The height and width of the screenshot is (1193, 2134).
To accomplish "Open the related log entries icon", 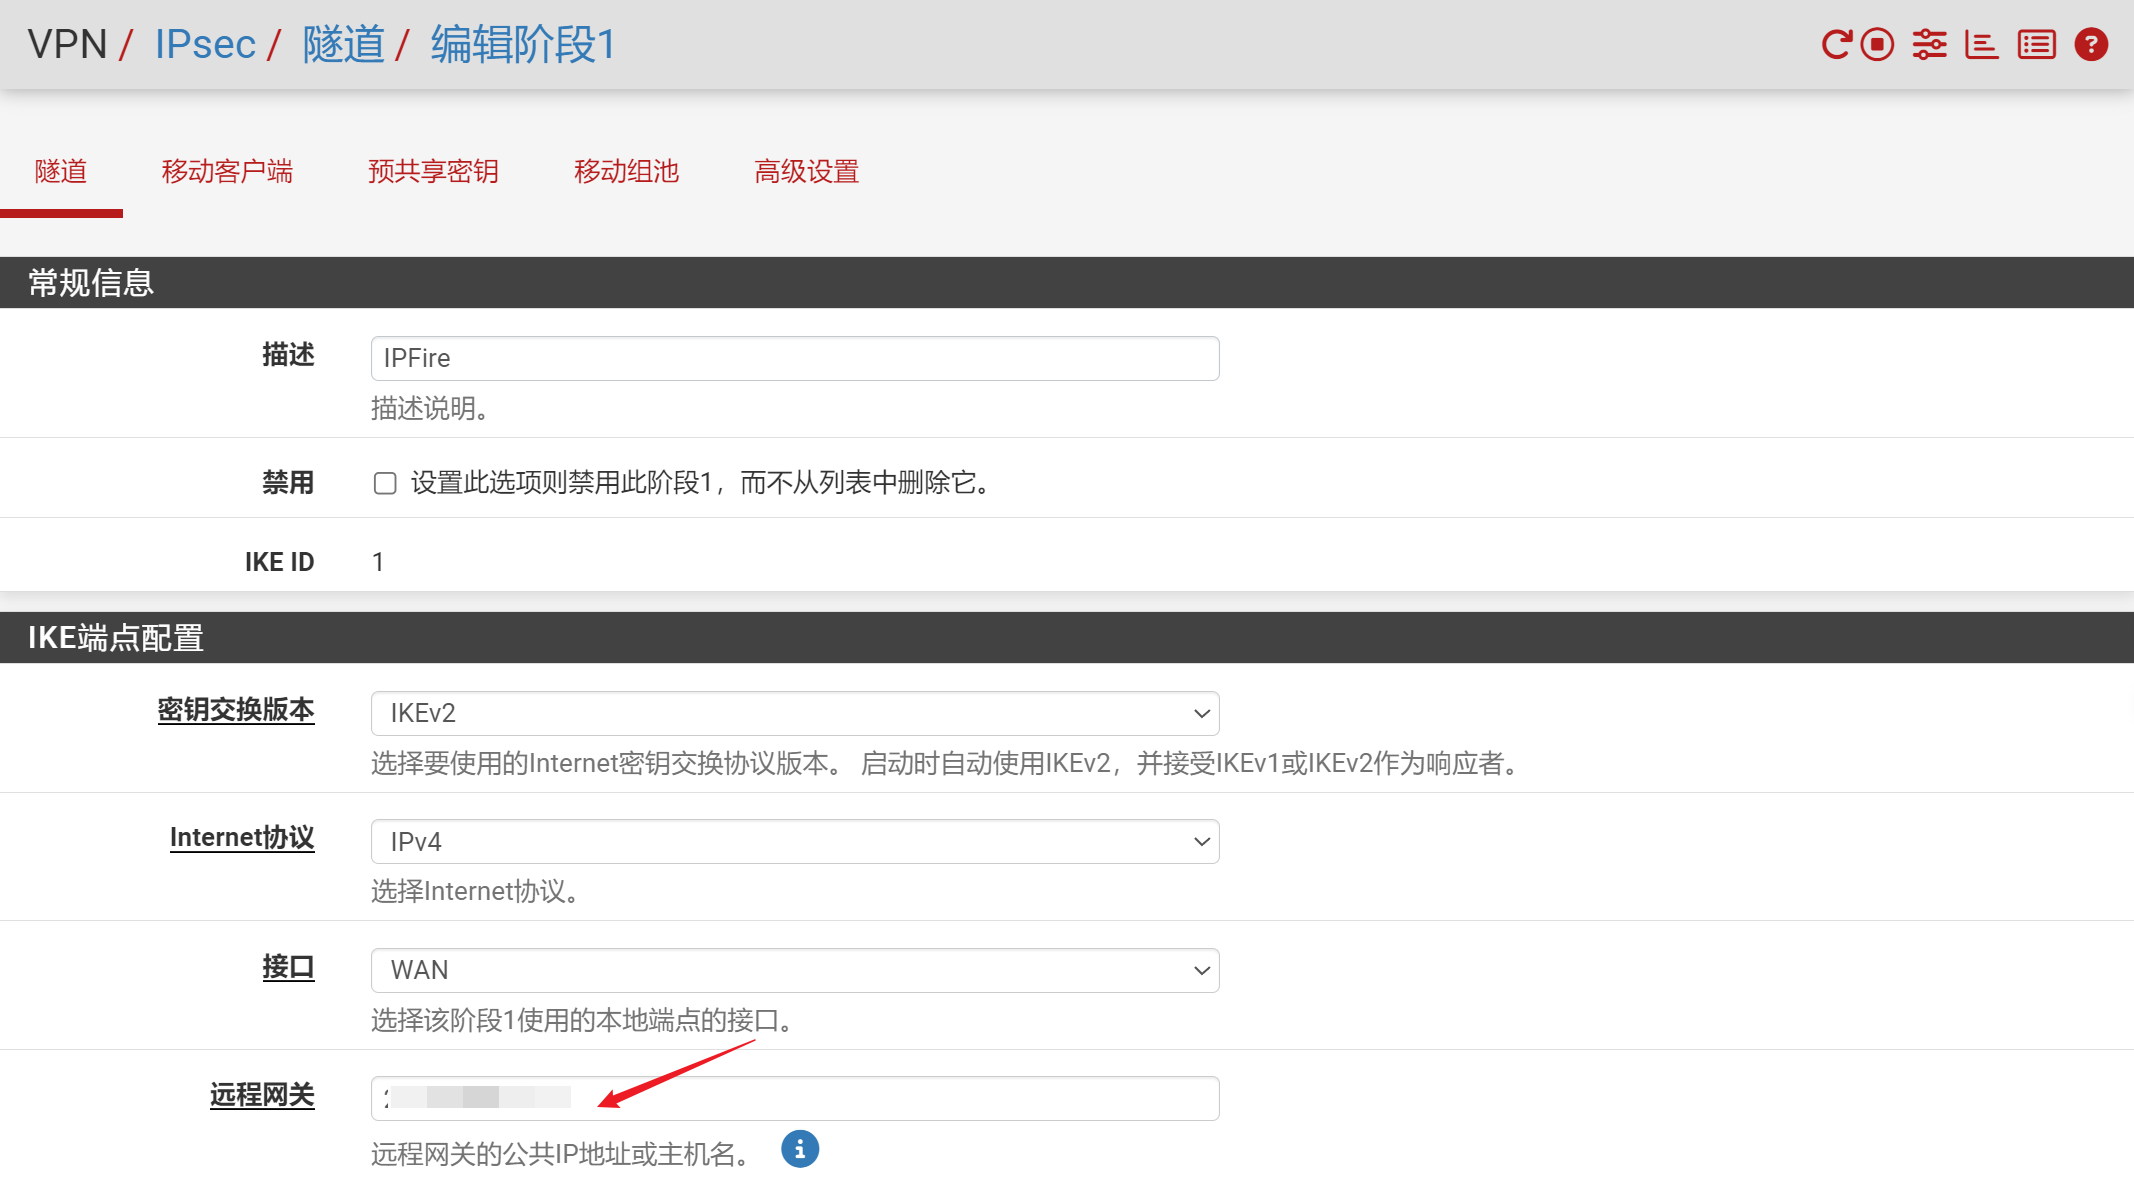I will coord(2036,45).
